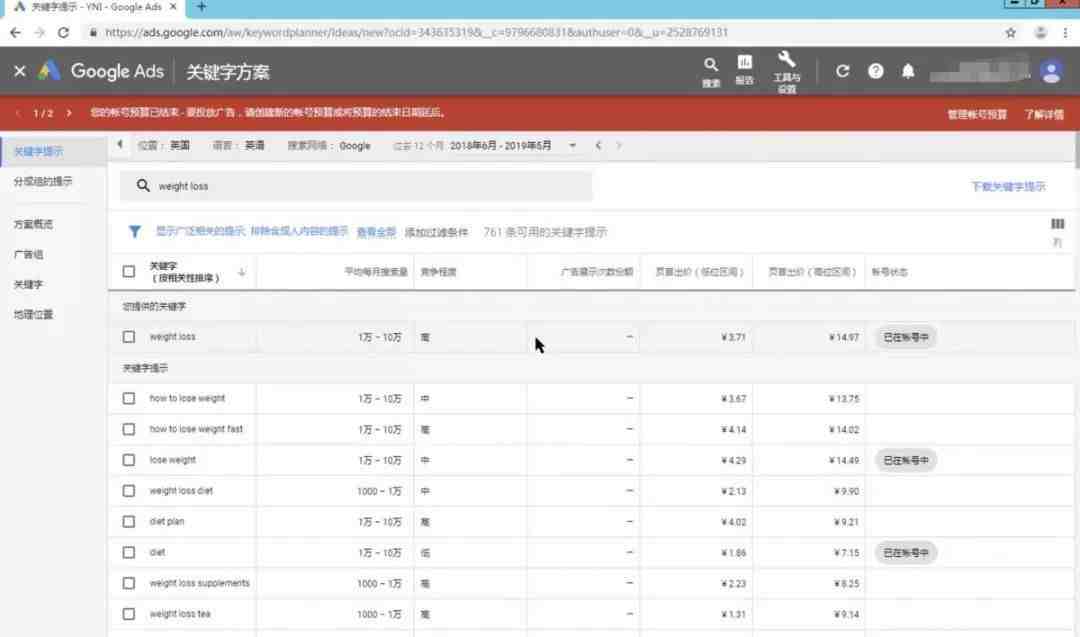Select how to lose weight fast checkbox
1080x637 pixels.
[x=129, y=429]
